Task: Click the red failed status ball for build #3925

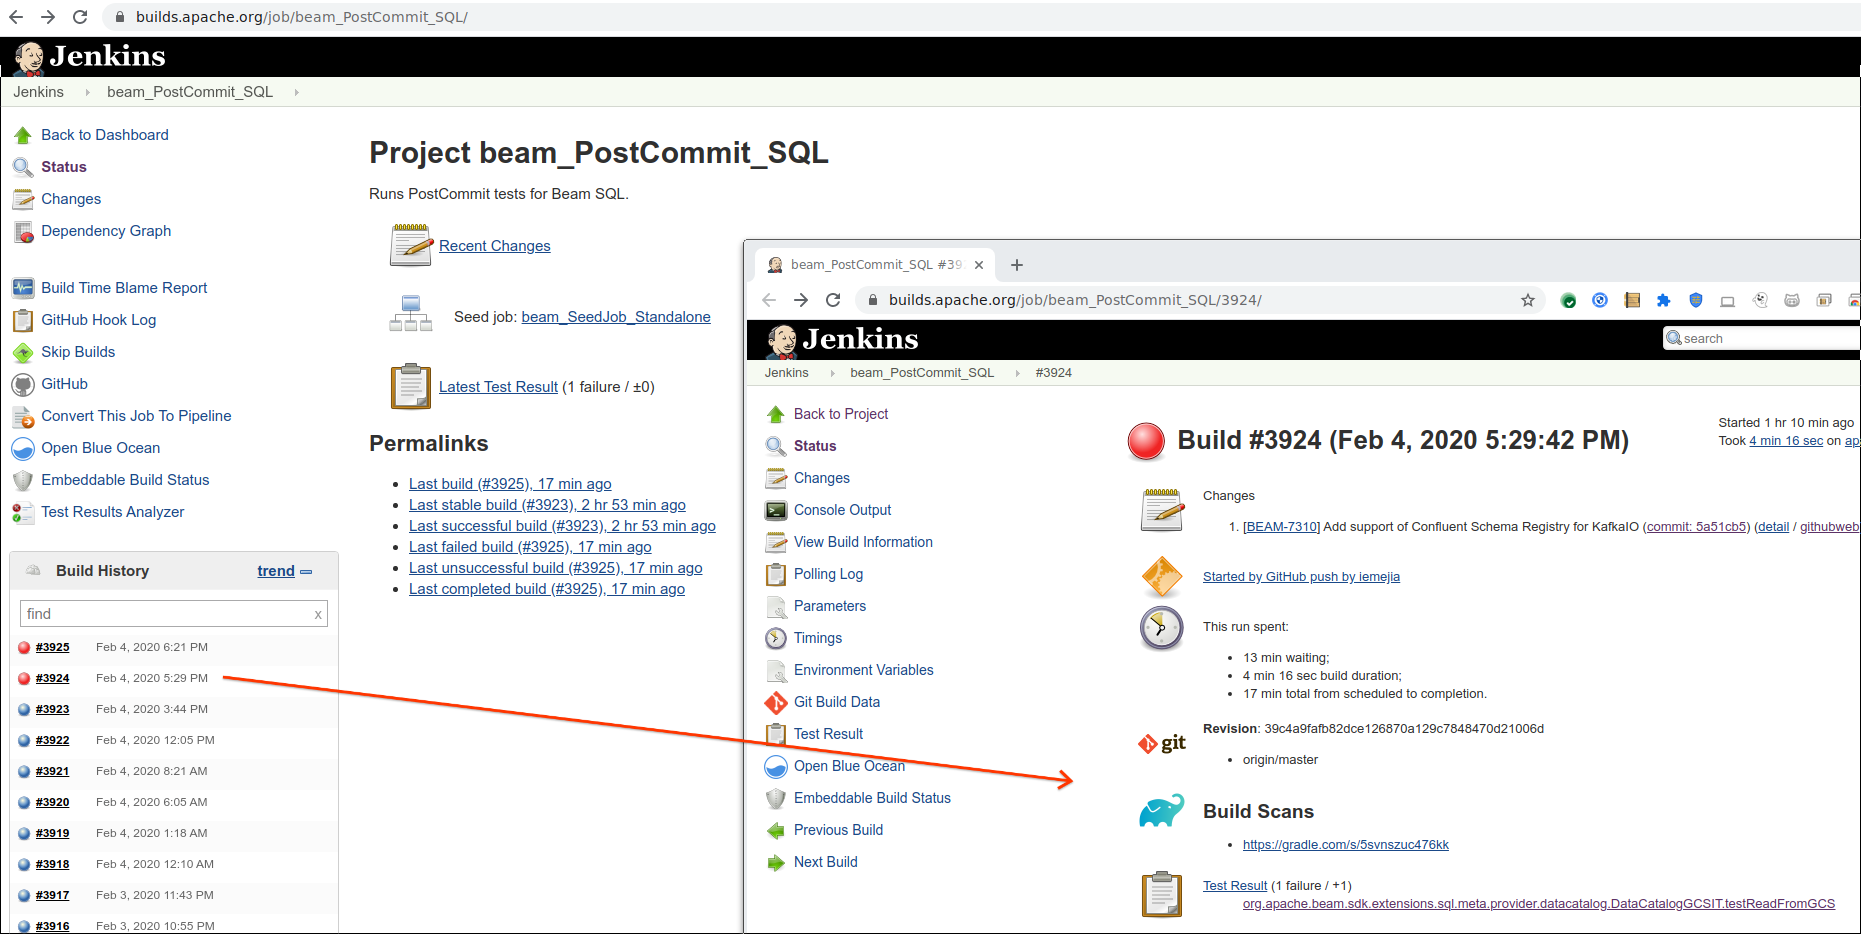Action: pos(24,647)
